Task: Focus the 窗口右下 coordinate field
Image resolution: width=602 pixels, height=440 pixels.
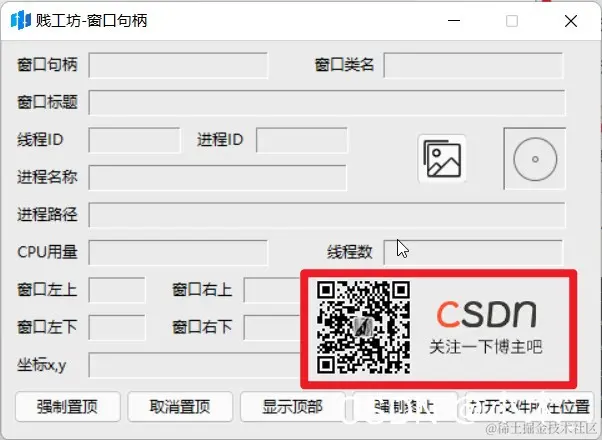Action: tap(272, 327)
